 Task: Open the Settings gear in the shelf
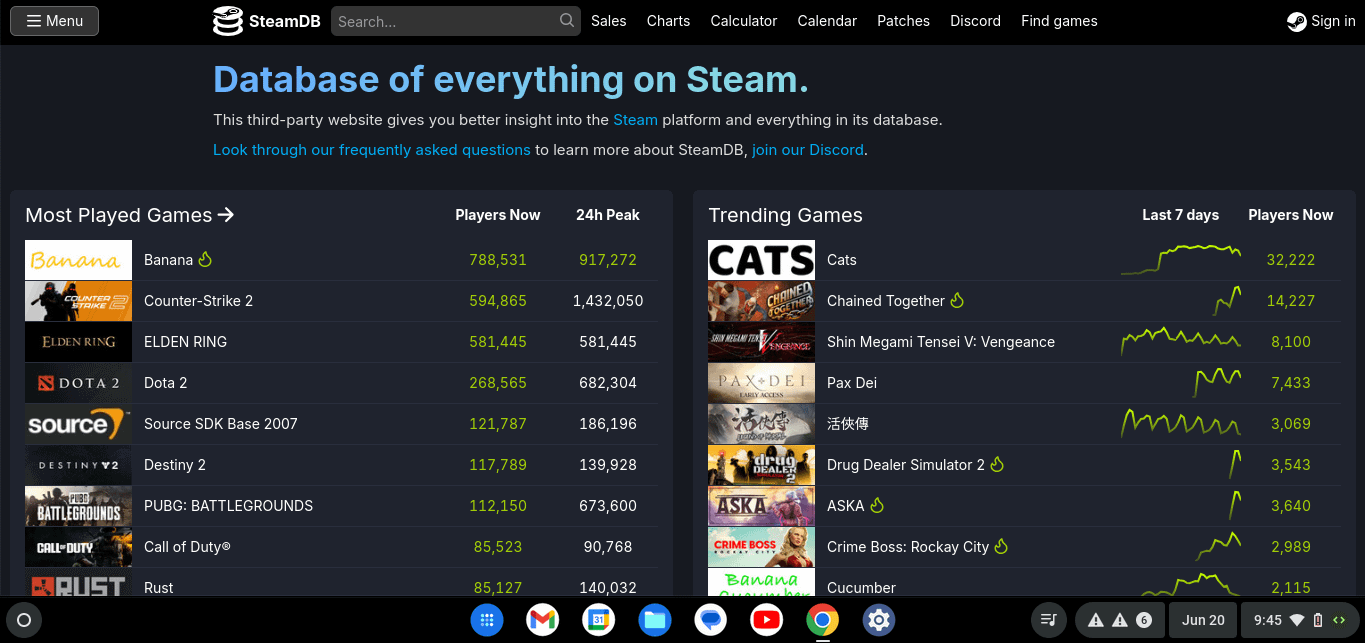point(878,620)
